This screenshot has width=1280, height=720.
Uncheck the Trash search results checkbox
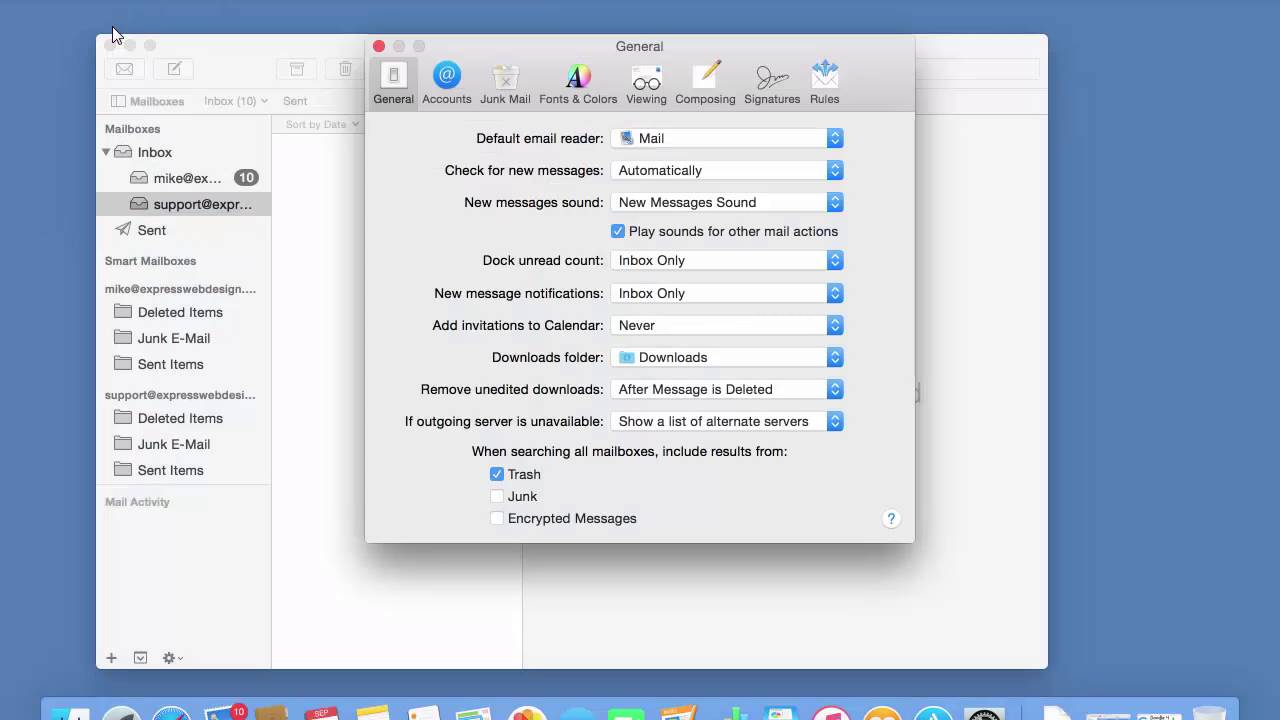[x=497, y=474]
